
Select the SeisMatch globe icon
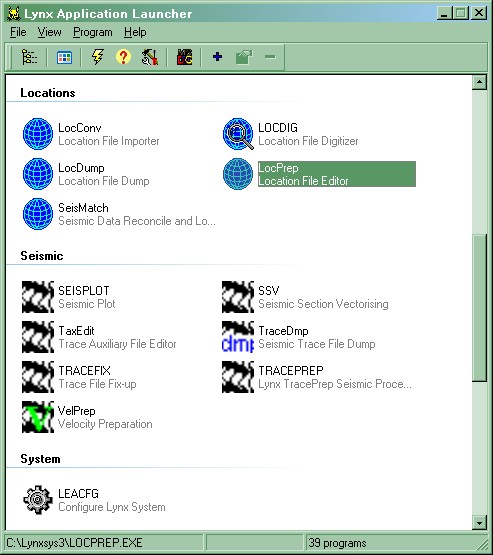pos(38,214)
